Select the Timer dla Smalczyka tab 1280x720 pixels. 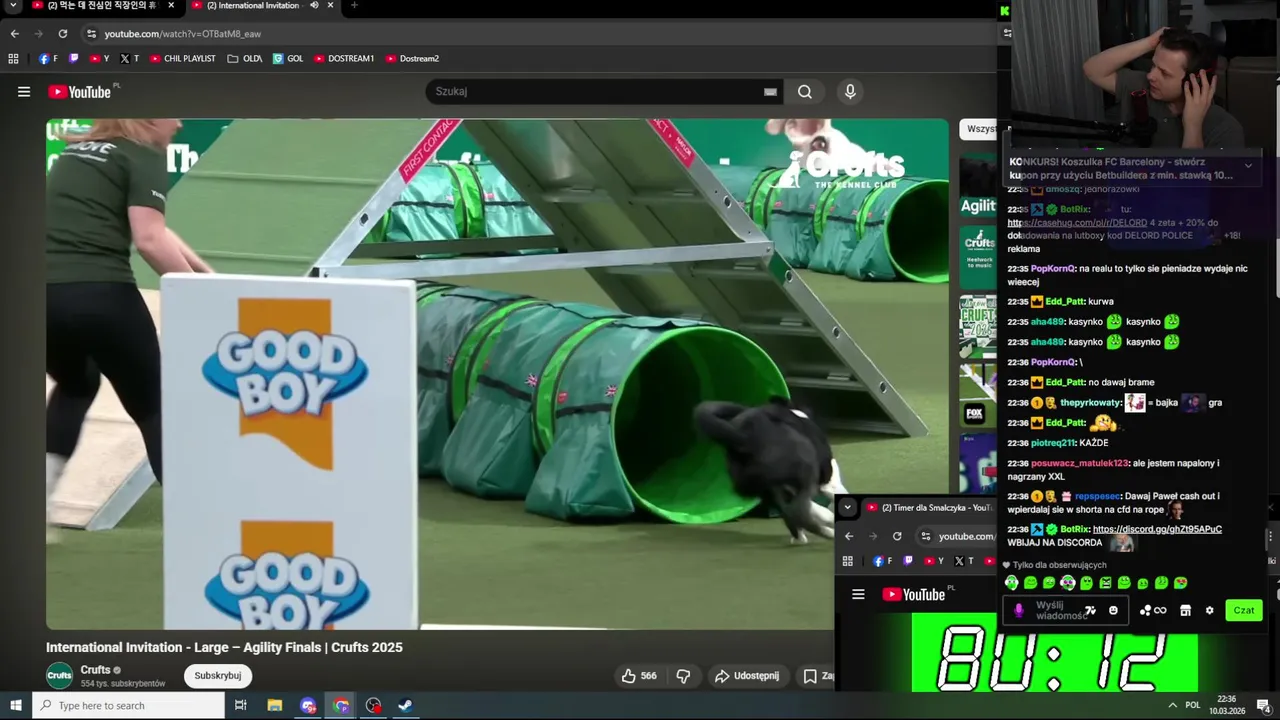click(928, 507)
